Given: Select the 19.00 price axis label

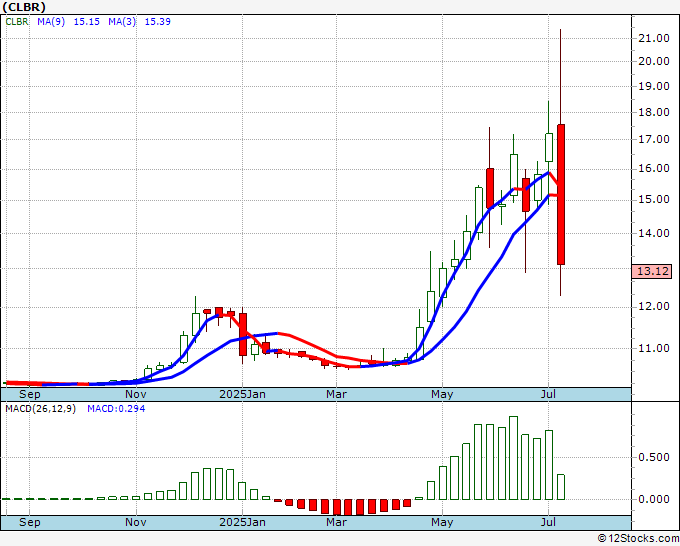Looking at the screenshot, I should [x=654, y=86].
